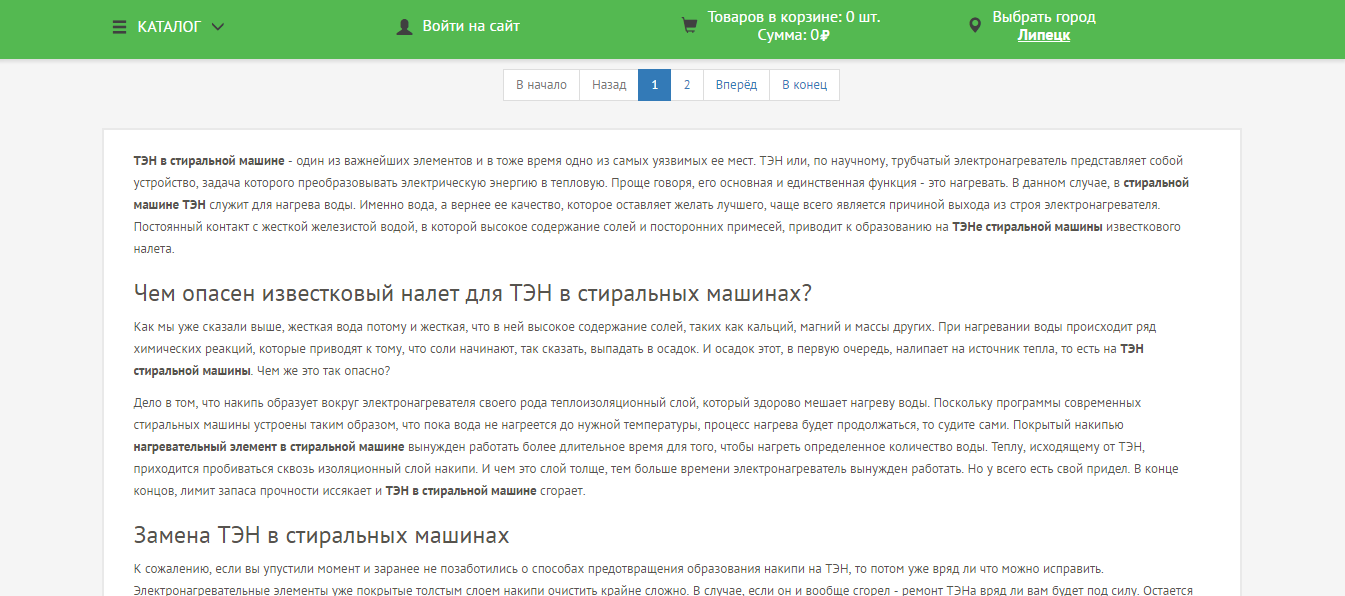Jump to last page via В конец

coord(803,84)
